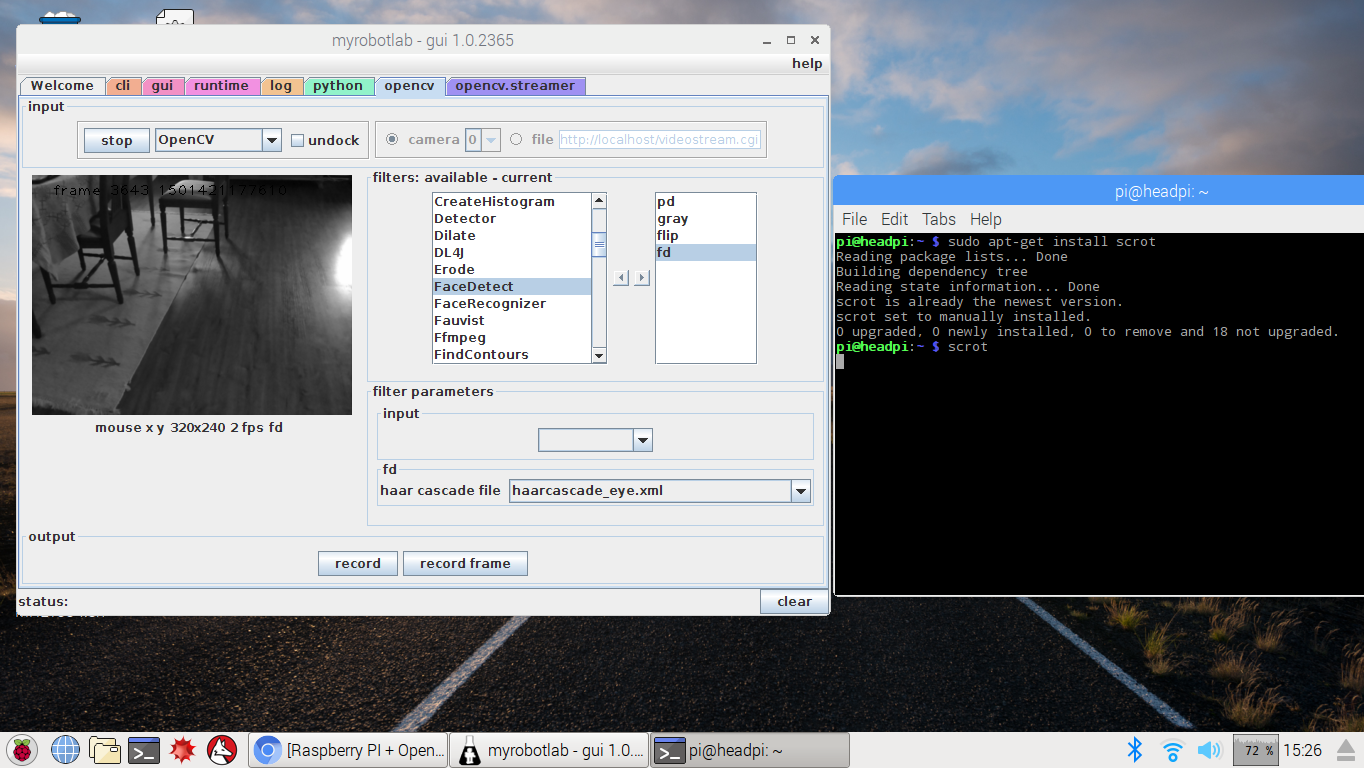Select DL4J in available filters
Screen dimensions: 1364x768
tap(512, 253)
